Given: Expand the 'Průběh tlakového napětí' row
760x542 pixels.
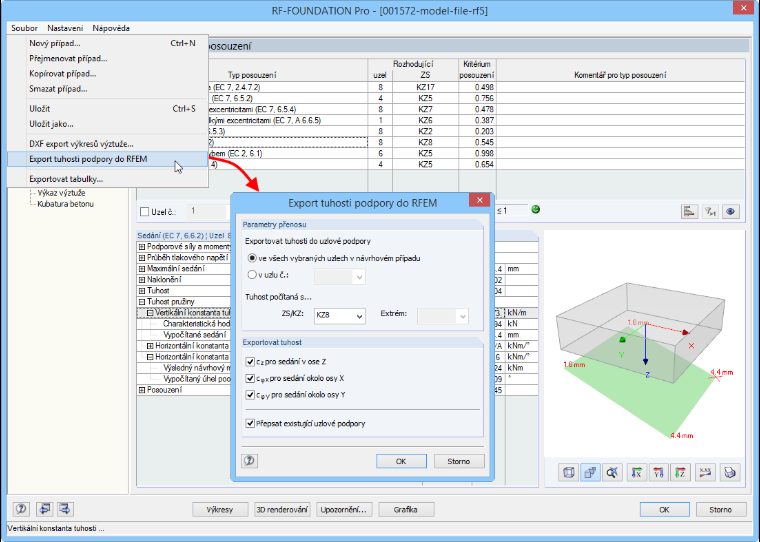Looking at the screenshot, I should (x=142, y=258).
